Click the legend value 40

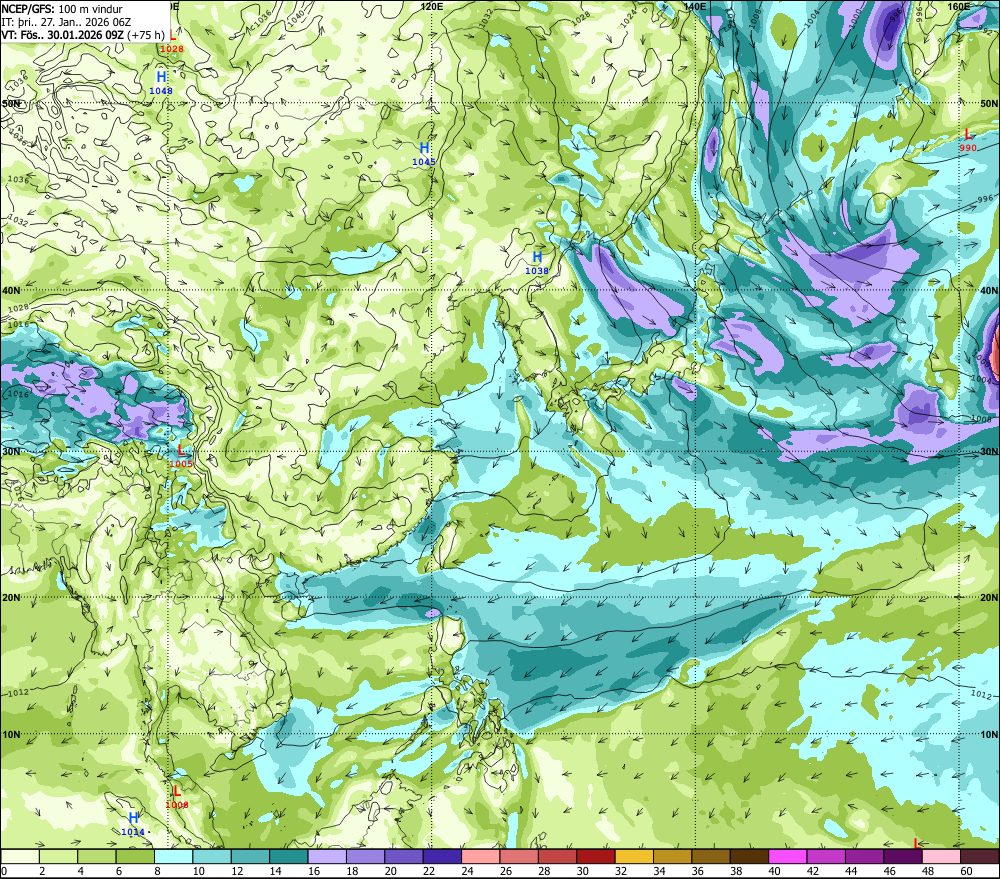pos(774,871)
